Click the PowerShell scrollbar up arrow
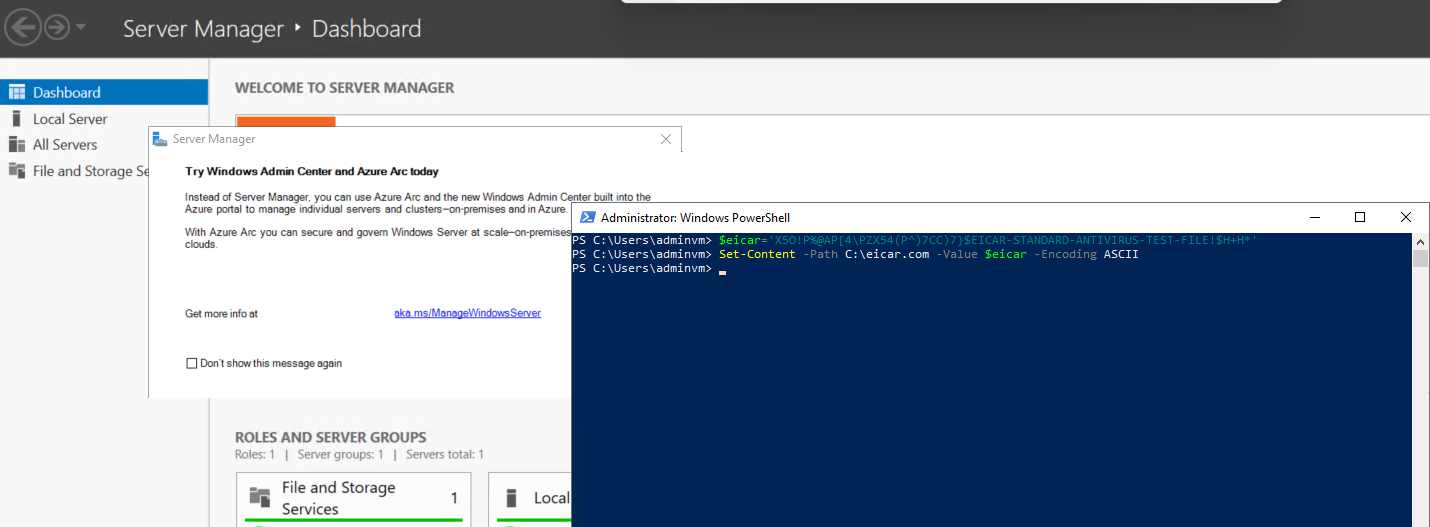This screenshot has height=527, width=1430. coord(1421,241)
